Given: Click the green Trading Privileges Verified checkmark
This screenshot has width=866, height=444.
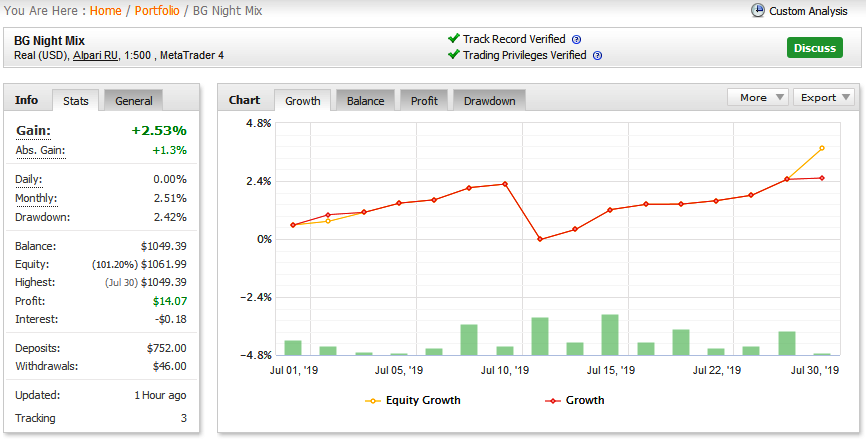Looking at the screenshot, I should 454,54.
